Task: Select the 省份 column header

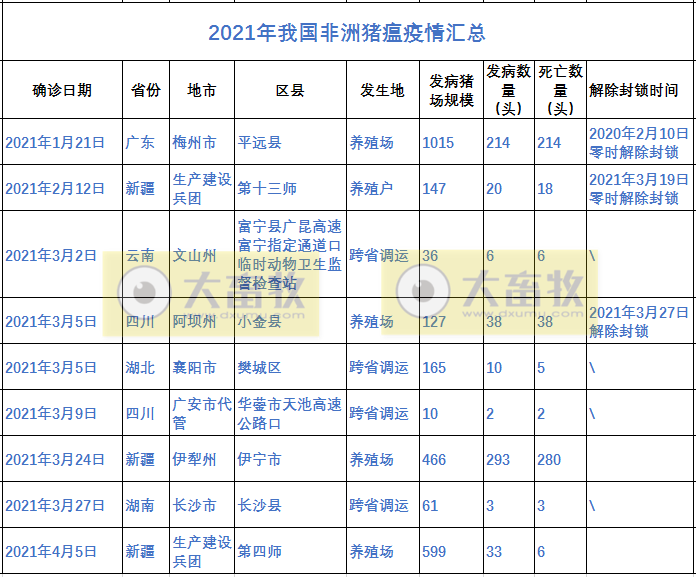Action: (x=146, y=90)
